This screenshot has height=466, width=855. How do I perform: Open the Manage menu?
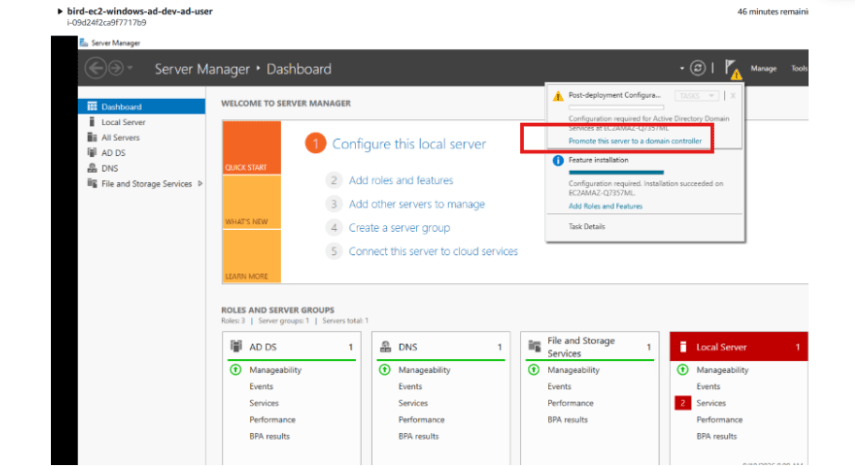[x=763, y=69]
